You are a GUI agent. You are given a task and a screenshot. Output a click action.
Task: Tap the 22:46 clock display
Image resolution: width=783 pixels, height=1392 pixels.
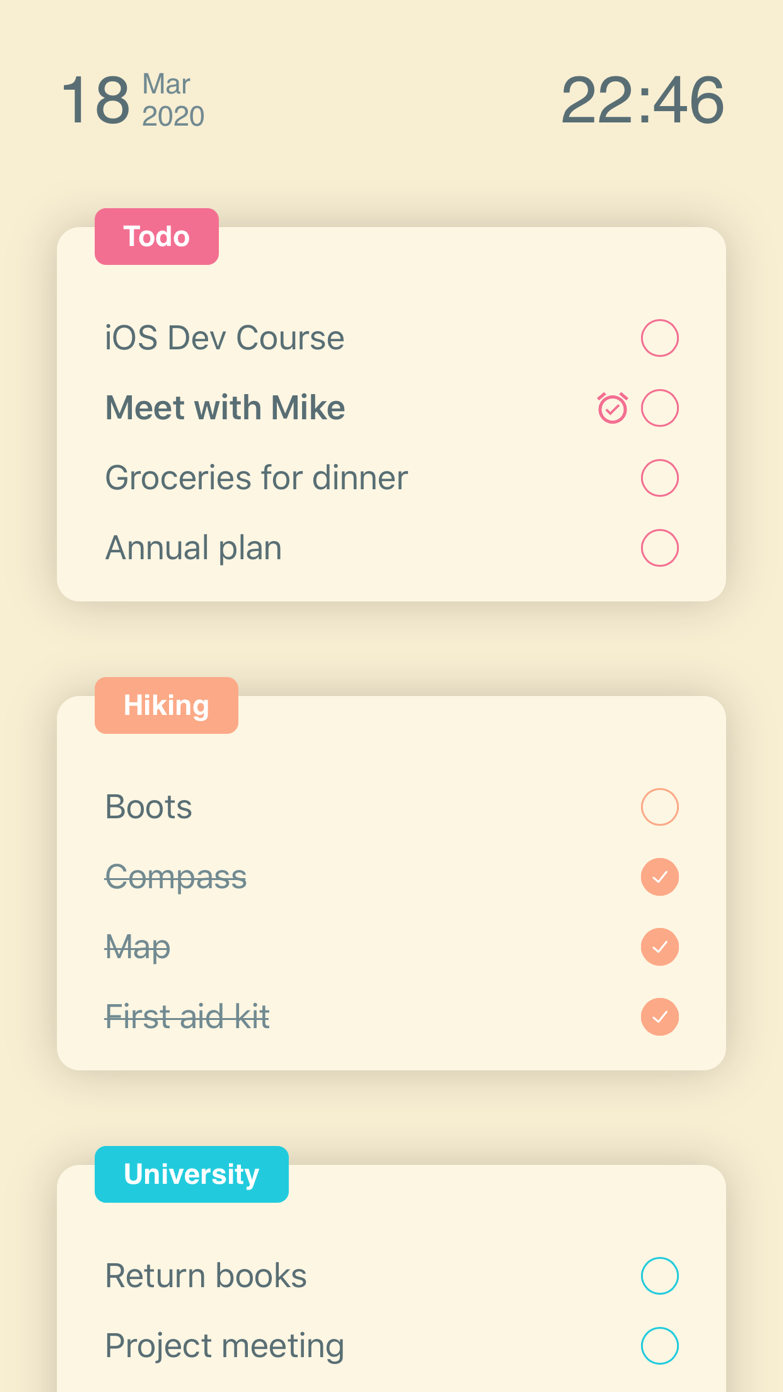click(642, 100)
